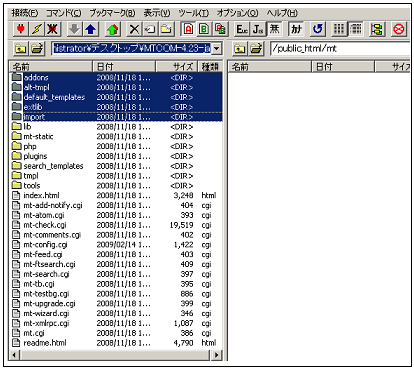The height and width of the screenshot is (370, 414).
Task: Click the blue up-arrow Upload icon
Action: tap(90, 29)
